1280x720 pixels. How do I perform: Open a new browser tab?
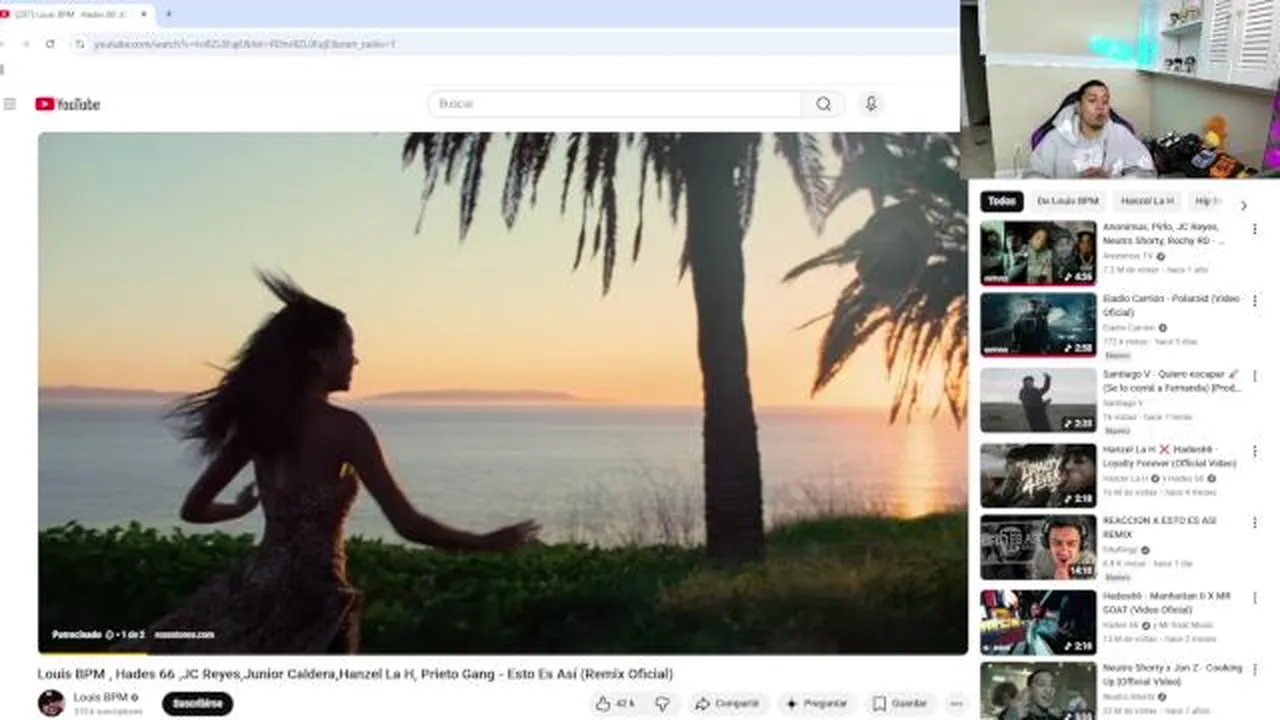(x=168, y=14)
